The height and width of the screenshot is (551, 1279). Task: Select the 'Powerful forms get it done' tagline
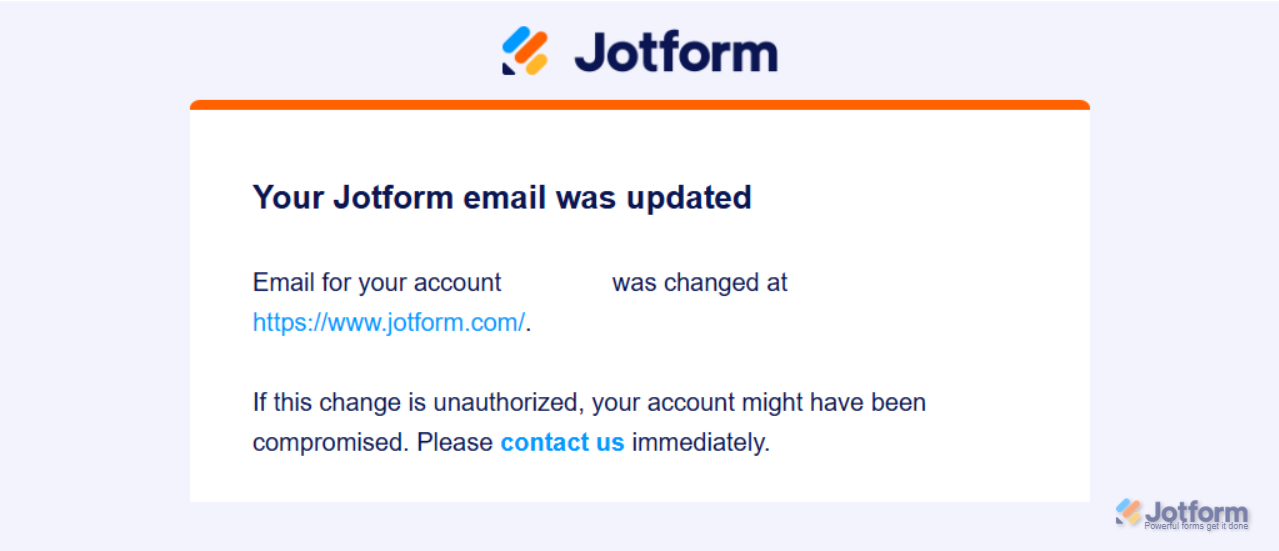pos(1196,526)
